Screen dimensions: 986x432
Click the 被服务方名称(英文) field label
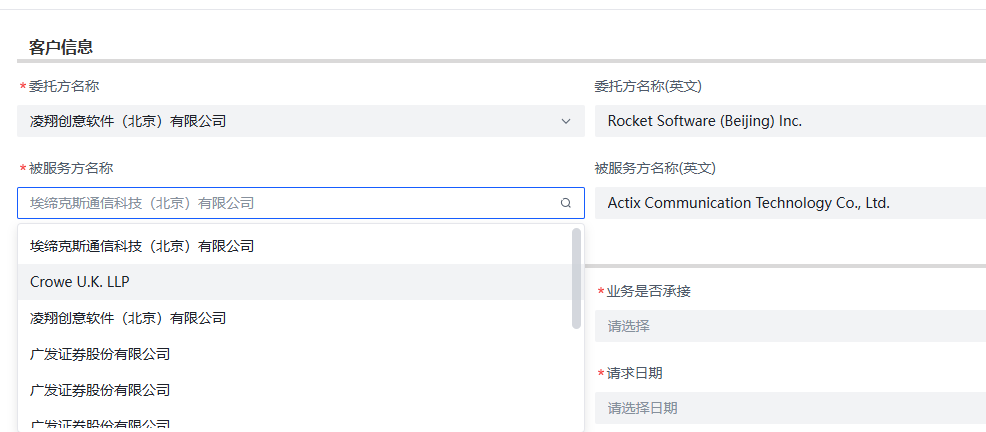tap(655, 168)
